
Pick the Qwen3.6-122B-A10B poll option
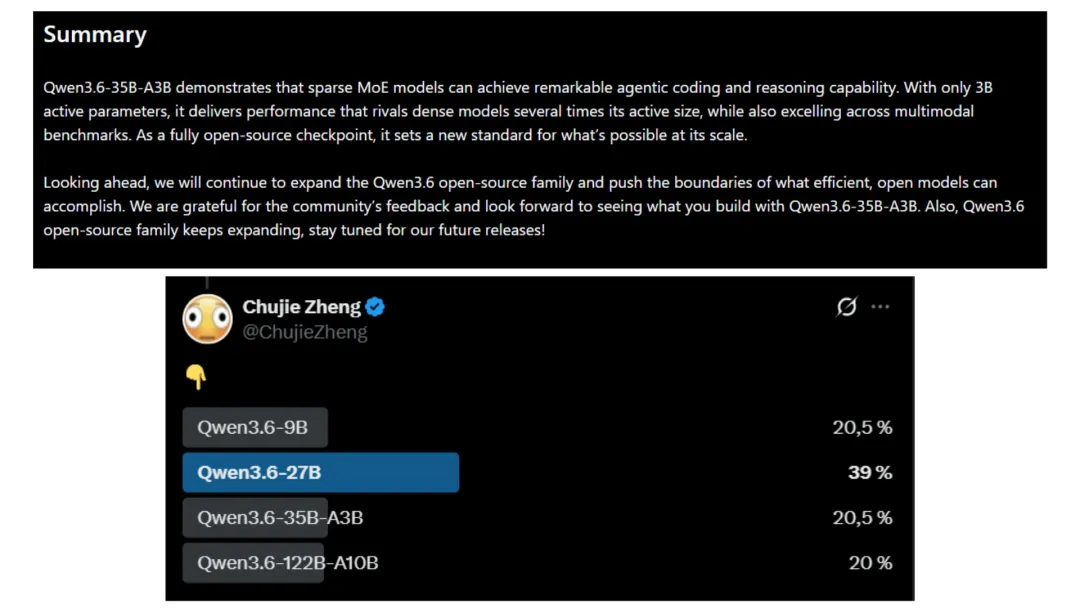pyautogui.click(x=288, y=563)
